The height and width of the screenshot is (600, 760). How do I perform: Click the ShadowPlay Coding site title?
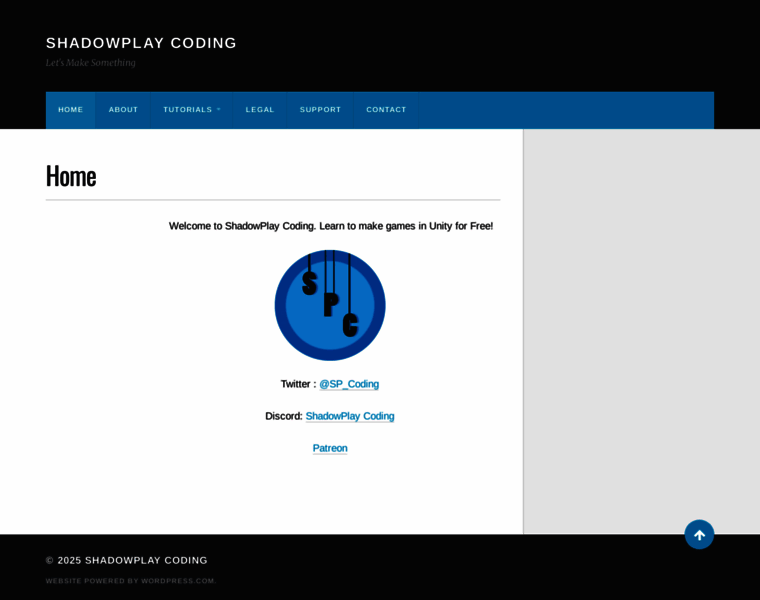(x=141, y=43)
